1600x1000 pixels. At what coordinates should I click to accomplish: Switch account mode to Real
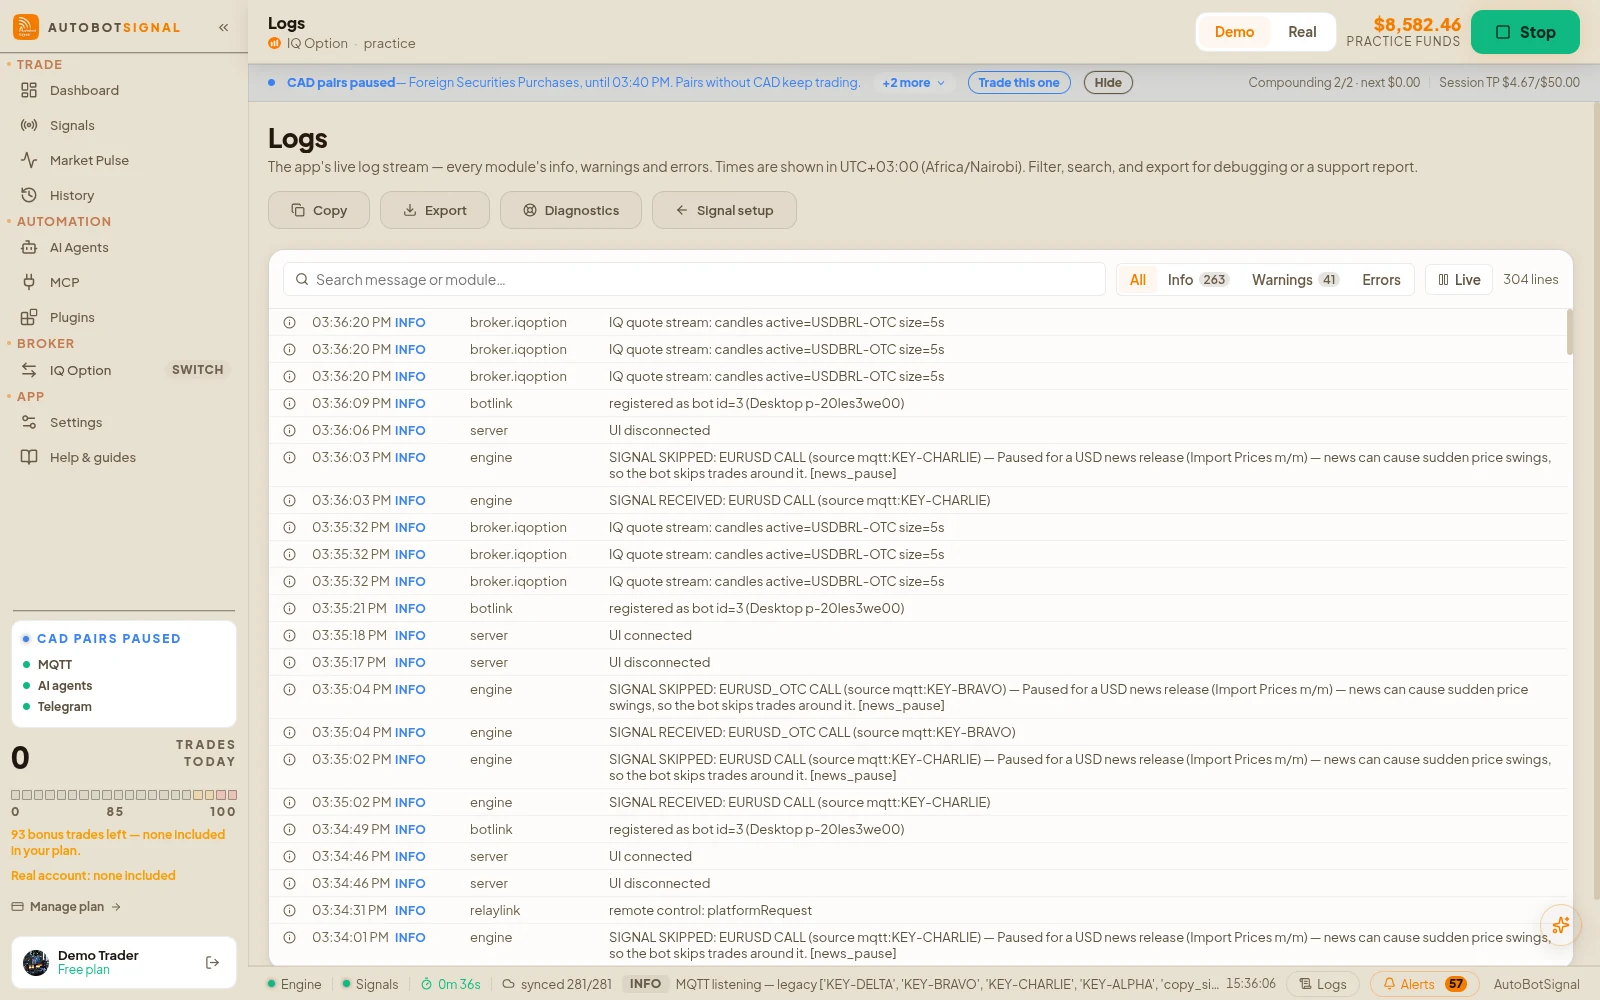[x=1302, y=32]
